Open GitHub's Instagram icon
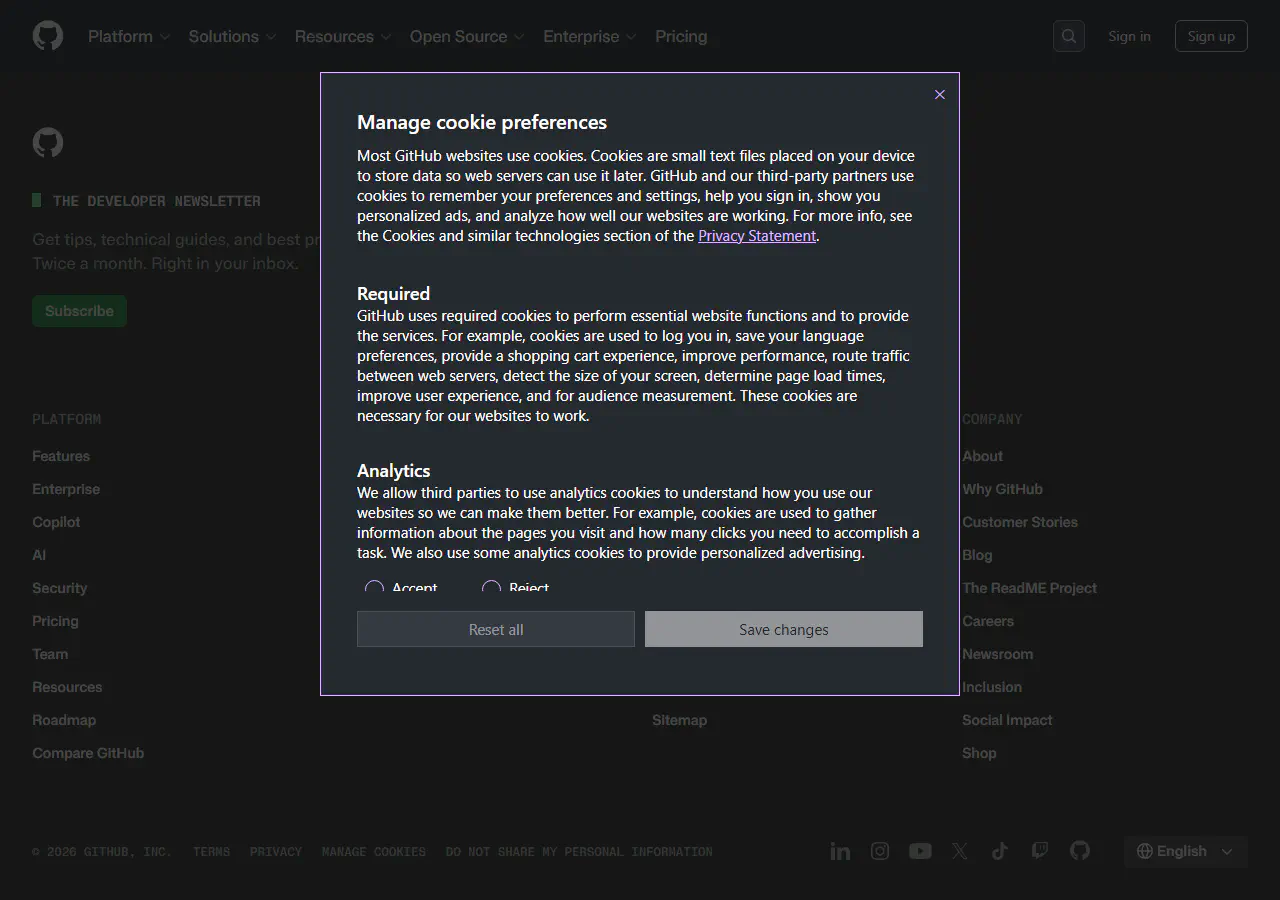Image resolution: width=1280 pixels, height=900 pixels. click(x=880, y=851)
